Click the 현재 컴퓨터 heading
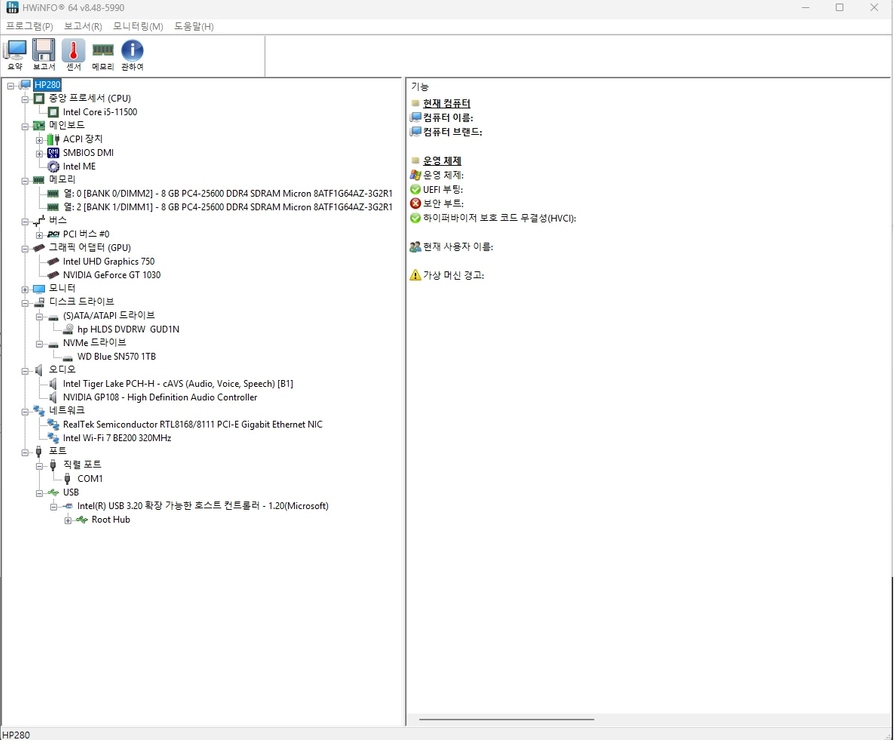Image resolution: width=895 pixels, height=750 pixels. (447, 104)
